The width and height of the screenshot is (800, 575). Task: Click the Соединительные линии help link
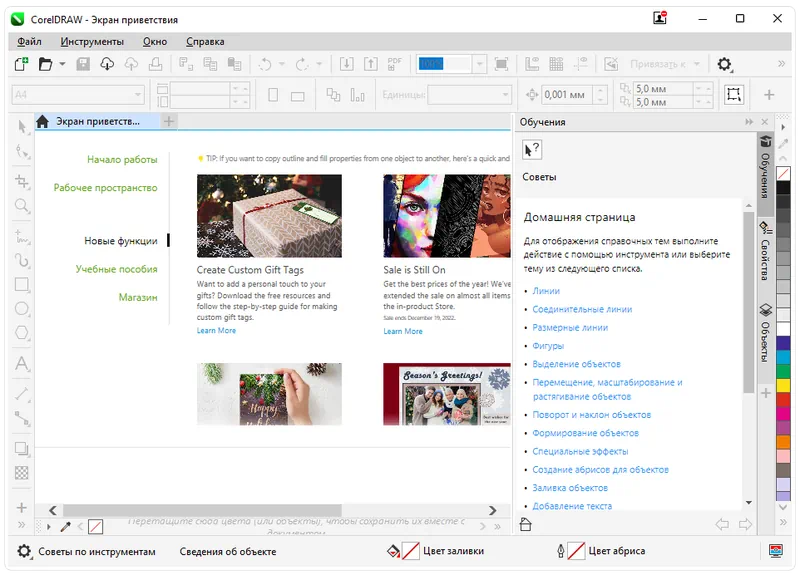(582, 309)
